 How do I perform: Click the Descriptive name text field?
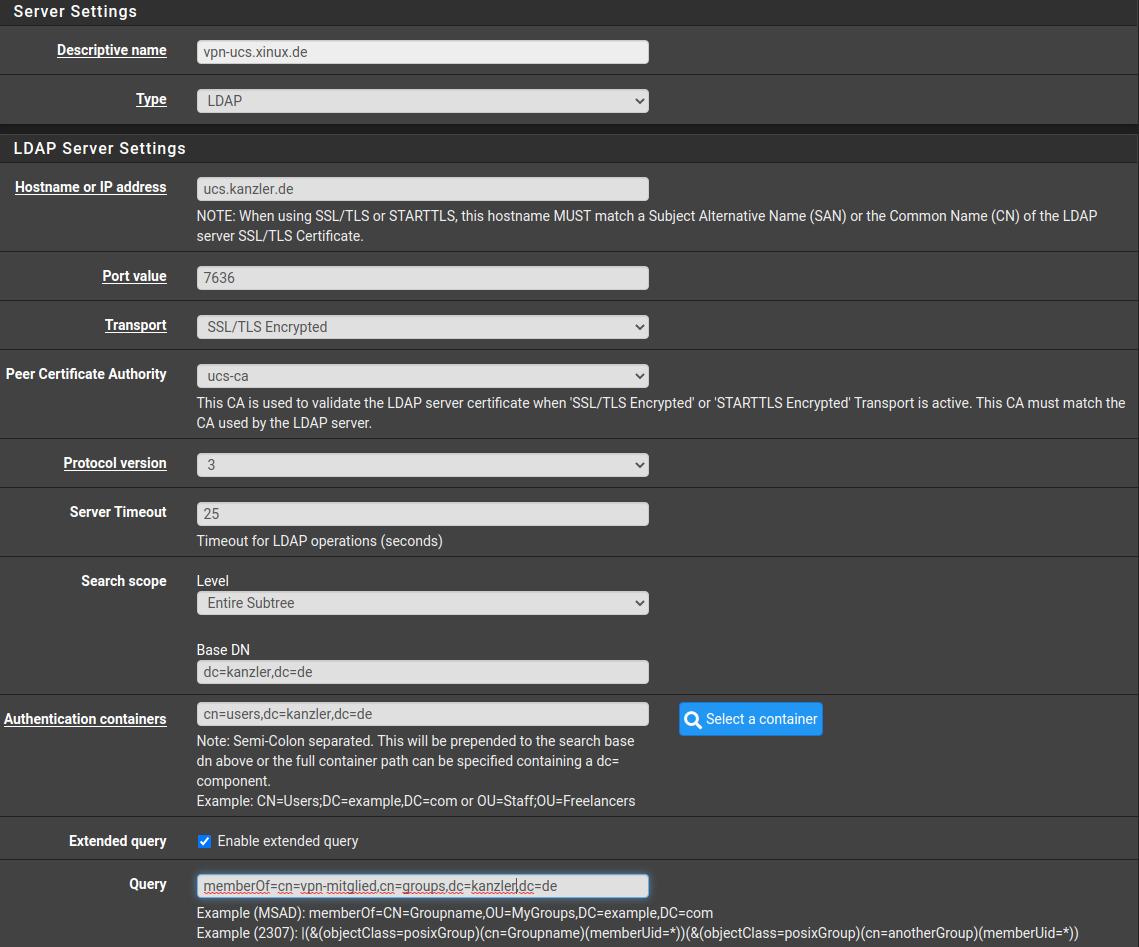(x=422, y=52)
